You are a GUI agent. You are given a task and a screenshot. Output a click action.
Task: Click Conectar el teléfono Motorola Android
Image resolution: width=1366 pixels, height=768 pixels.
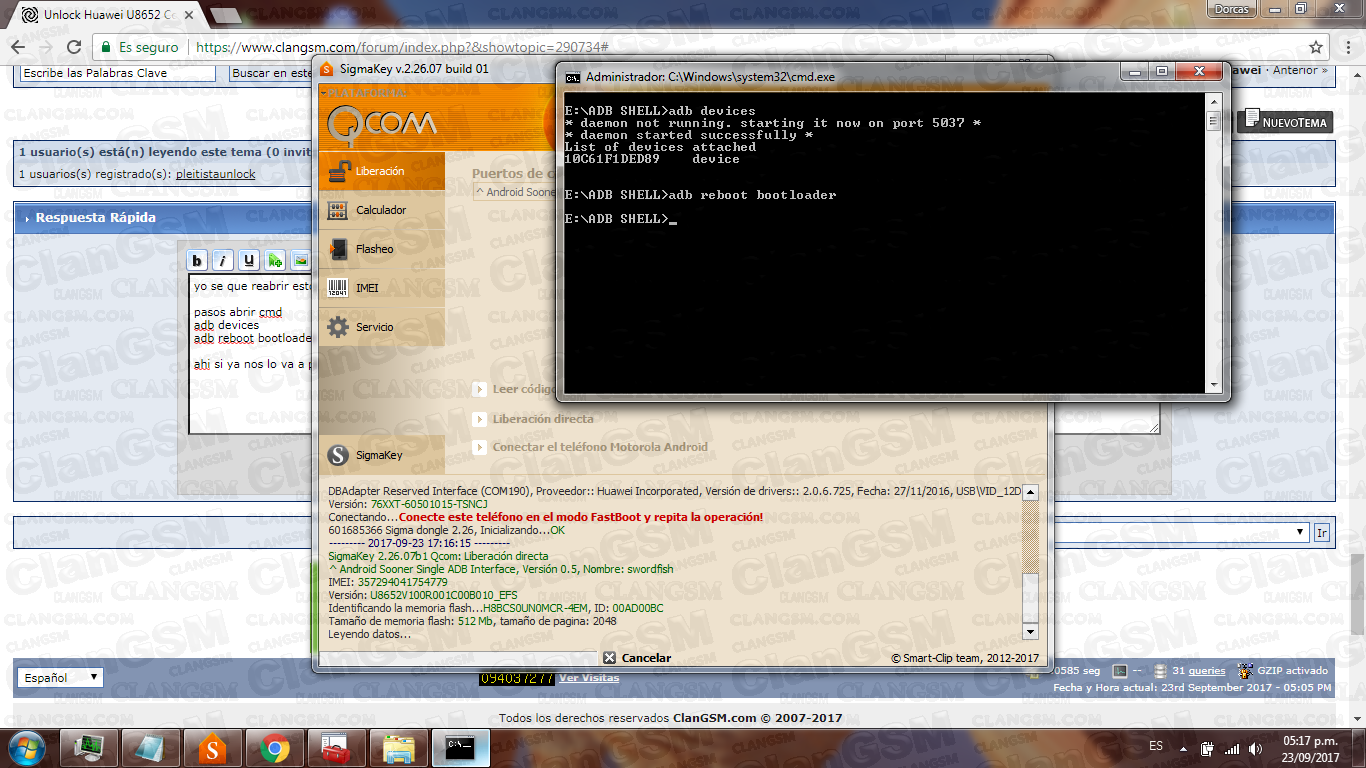(x=599, y=447)
